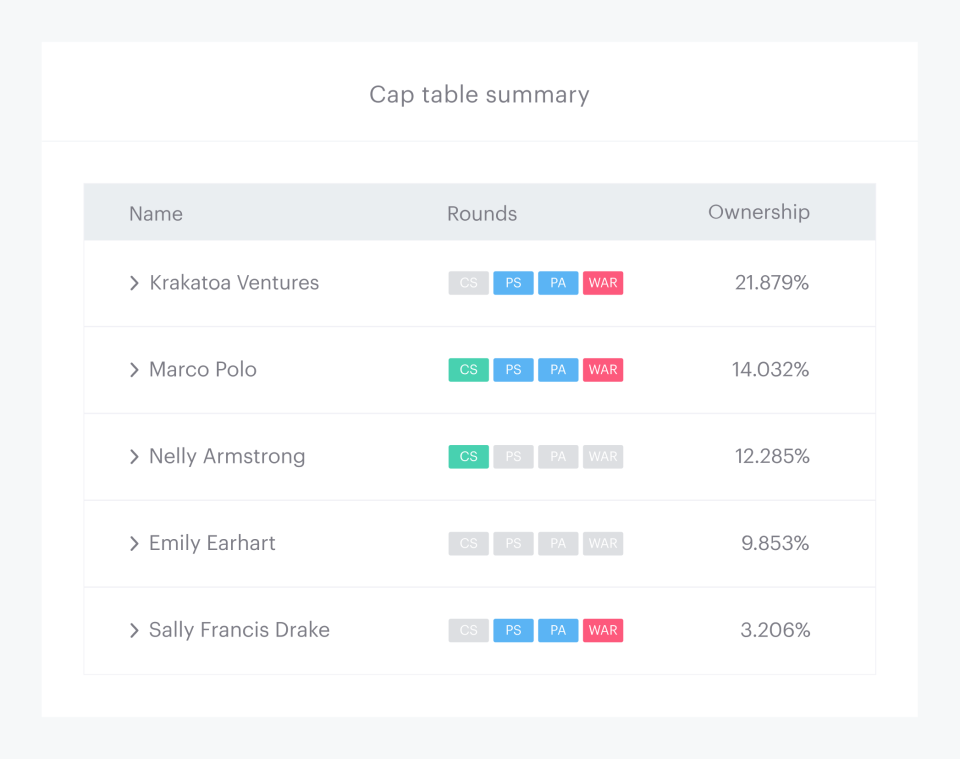Toggle the inactive PS badge on Emily Earhart's row

click(513, 543)
